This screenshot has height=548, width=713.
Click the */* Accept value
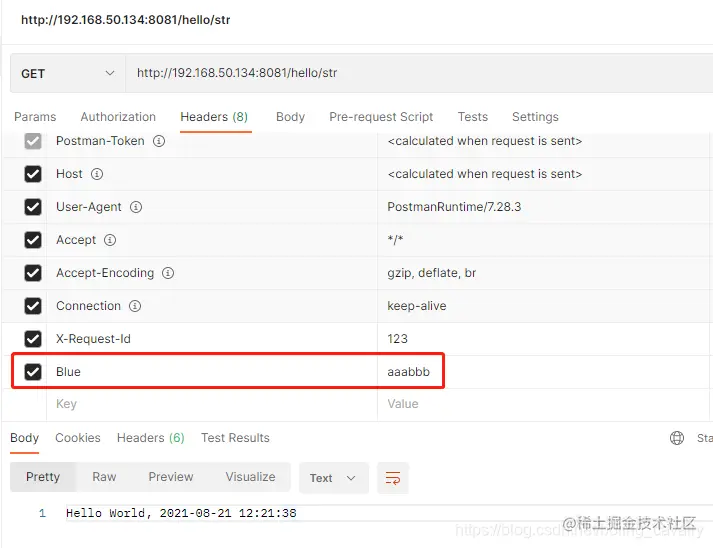(x=395, y=240)
